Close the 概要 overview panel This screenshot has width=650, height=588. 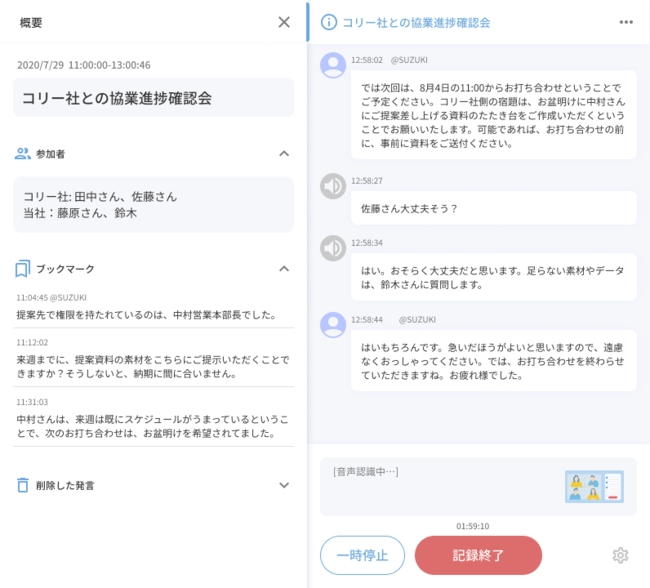[x=284, y=22]
